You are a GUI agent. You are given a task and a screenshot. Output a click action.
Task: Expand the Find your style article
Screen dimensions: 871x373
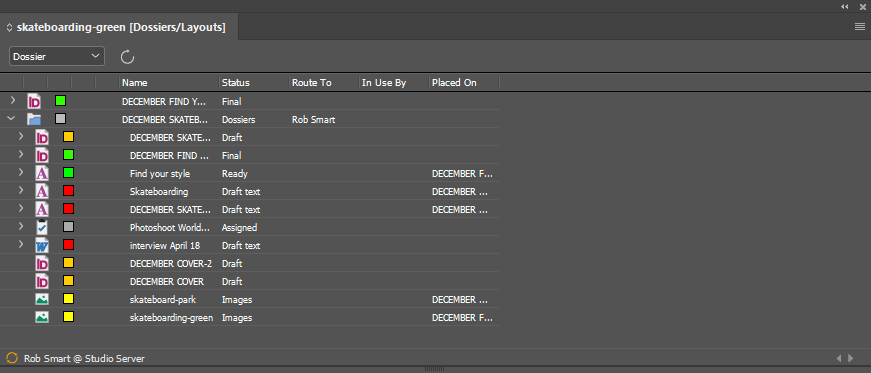click(21, 173)
